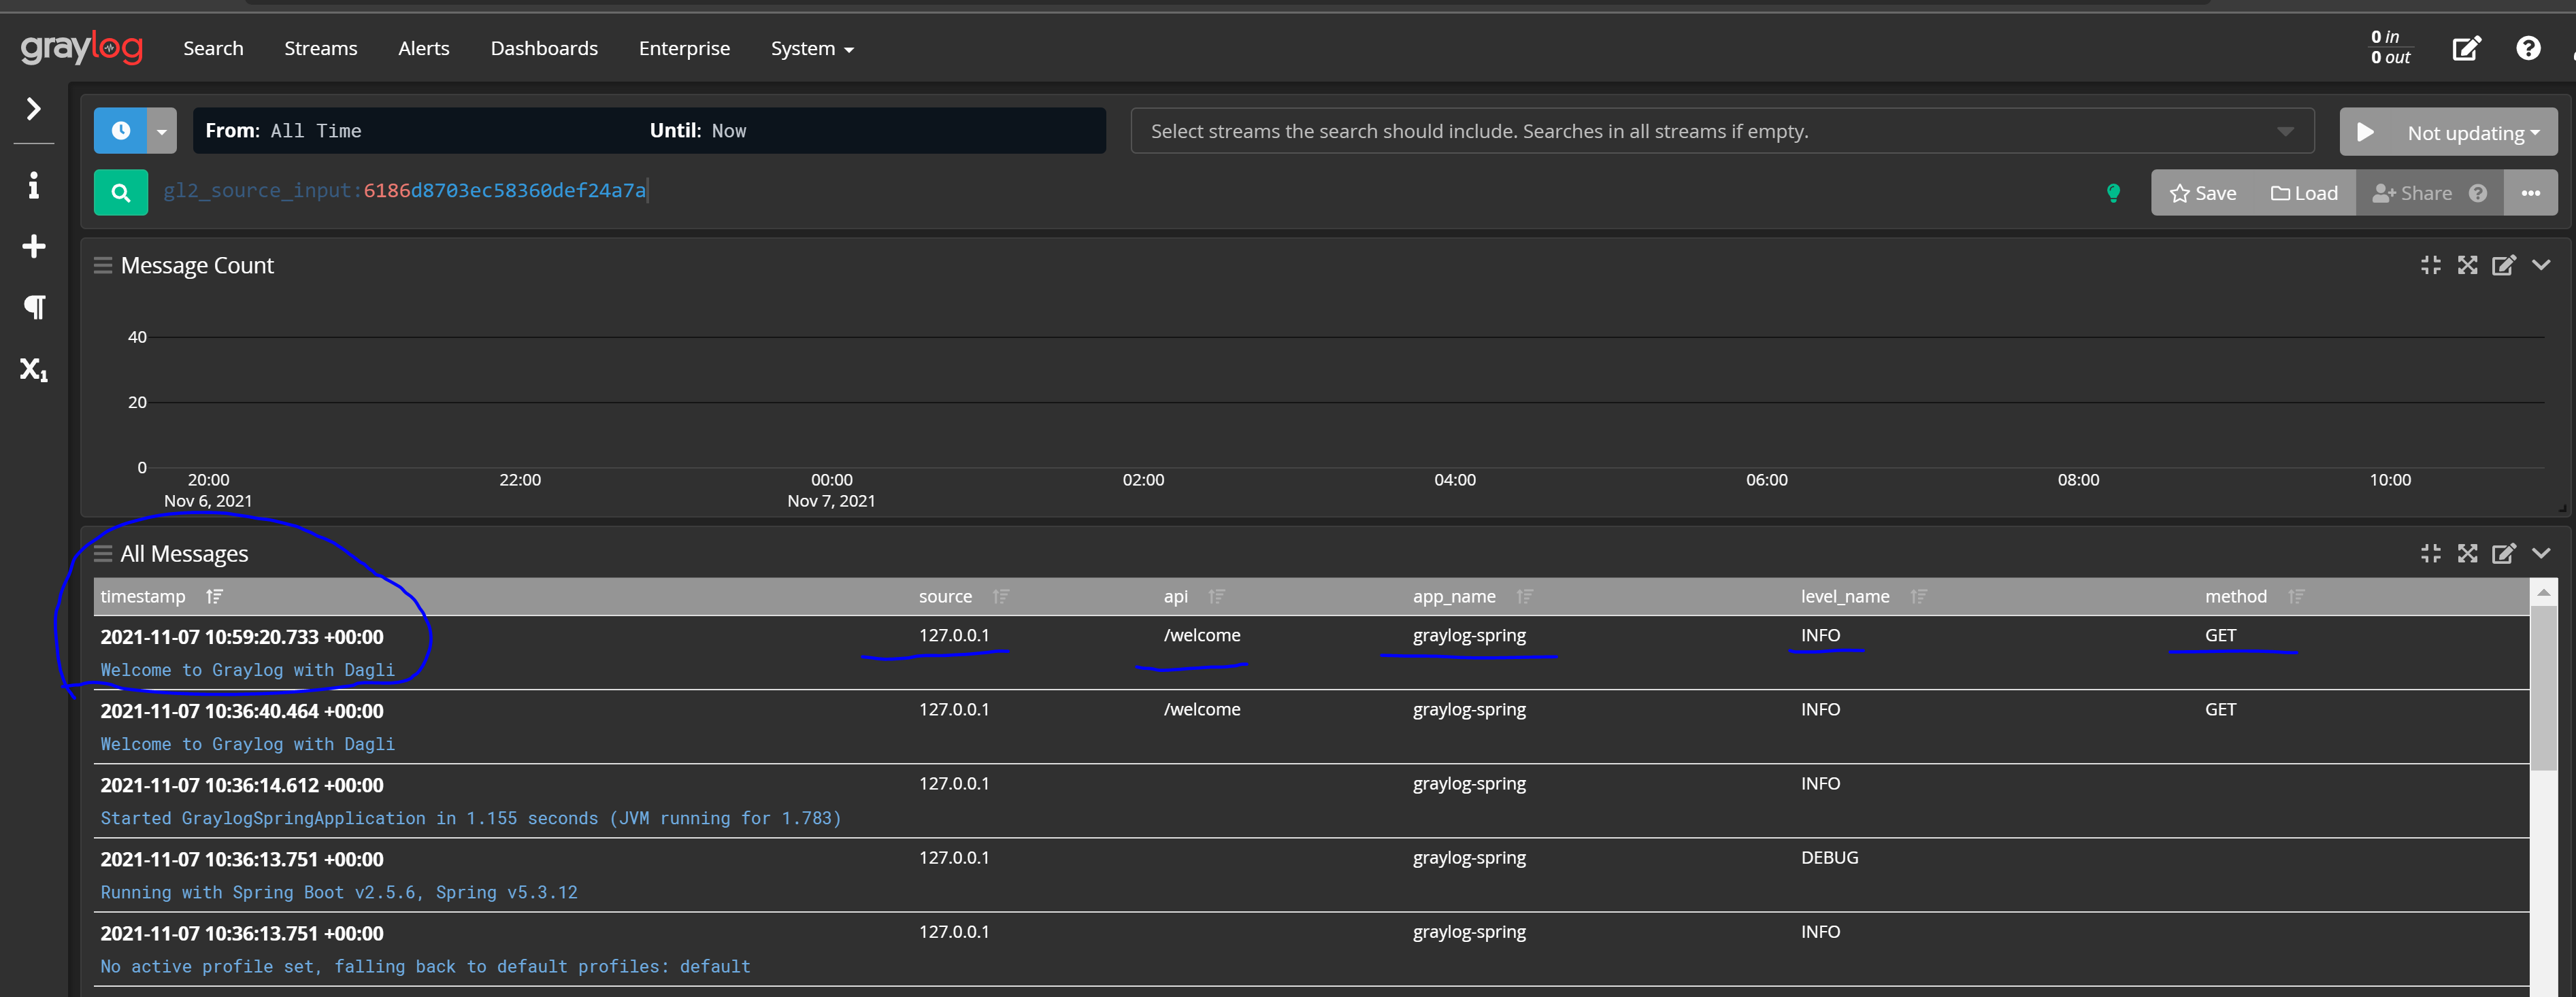The height and width of the screenshot is (997, 2576).
Task: Click the top-right scratchpad edit icon
Action: click(2466, 48)
